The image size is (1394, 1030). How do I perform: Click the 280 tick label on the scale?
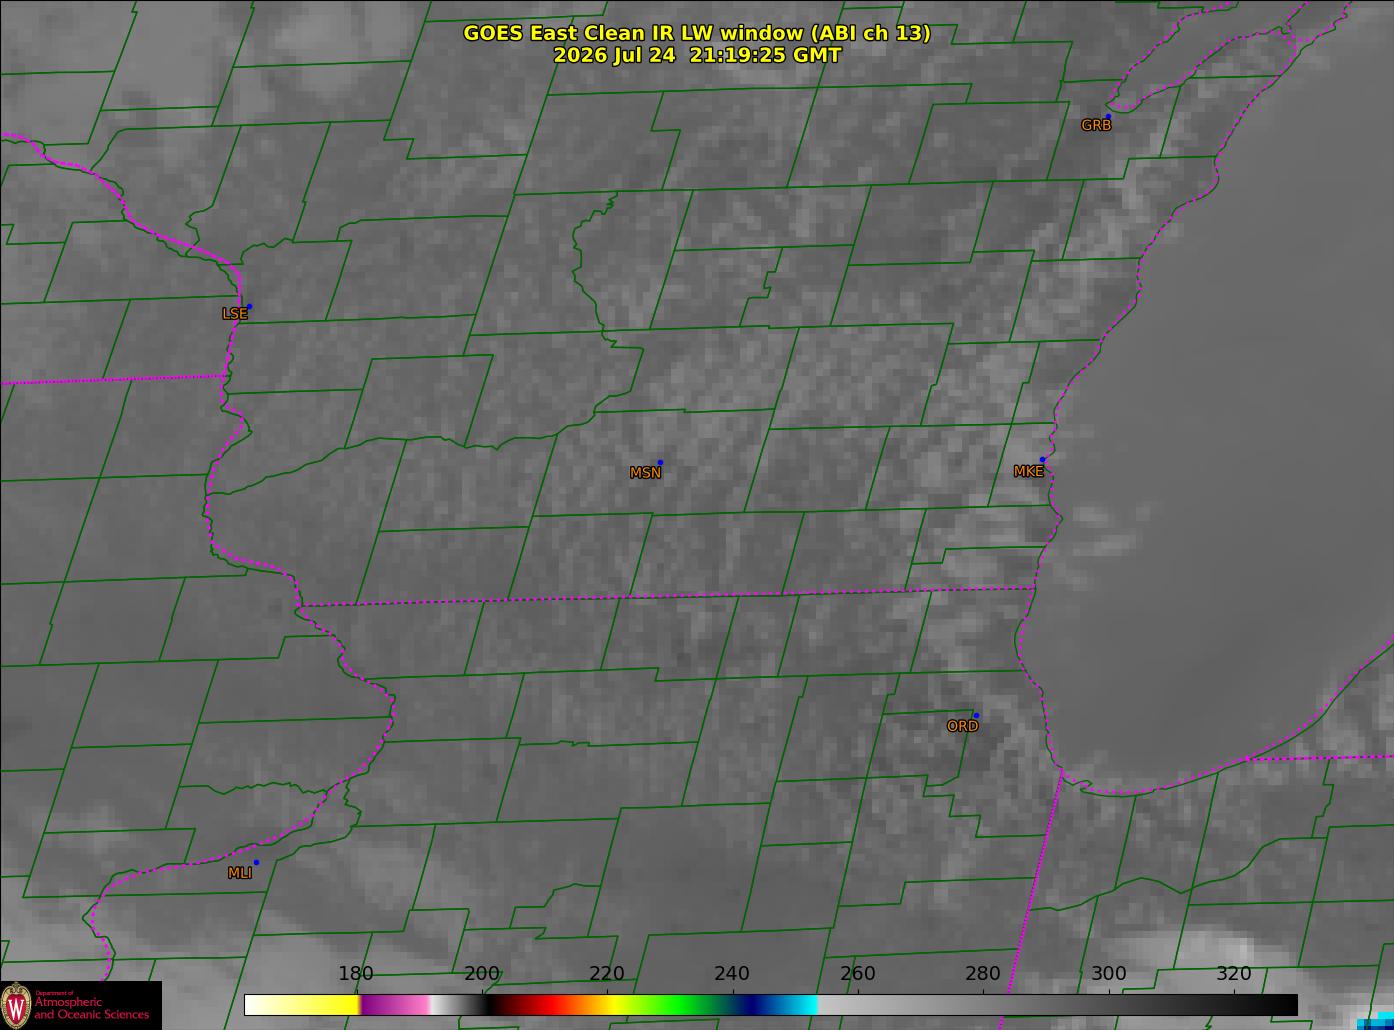coord(983,974)
